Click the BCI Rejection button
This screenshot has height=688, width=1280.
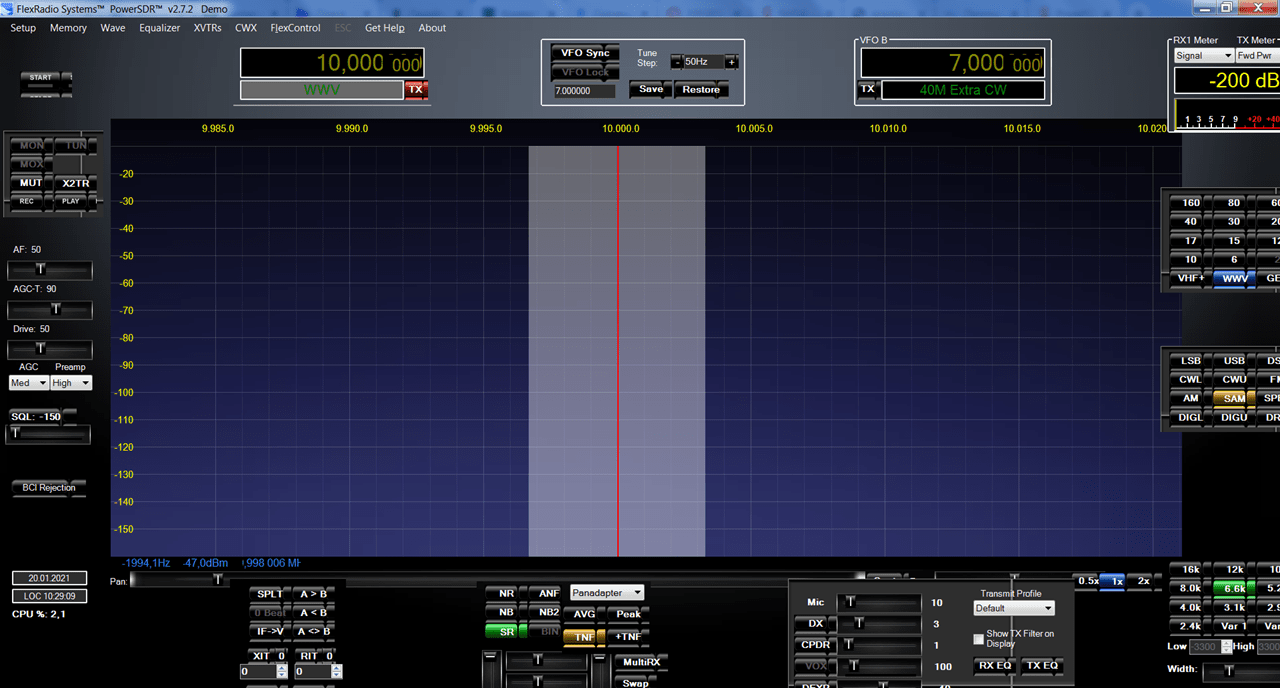[x=49, y=488]
